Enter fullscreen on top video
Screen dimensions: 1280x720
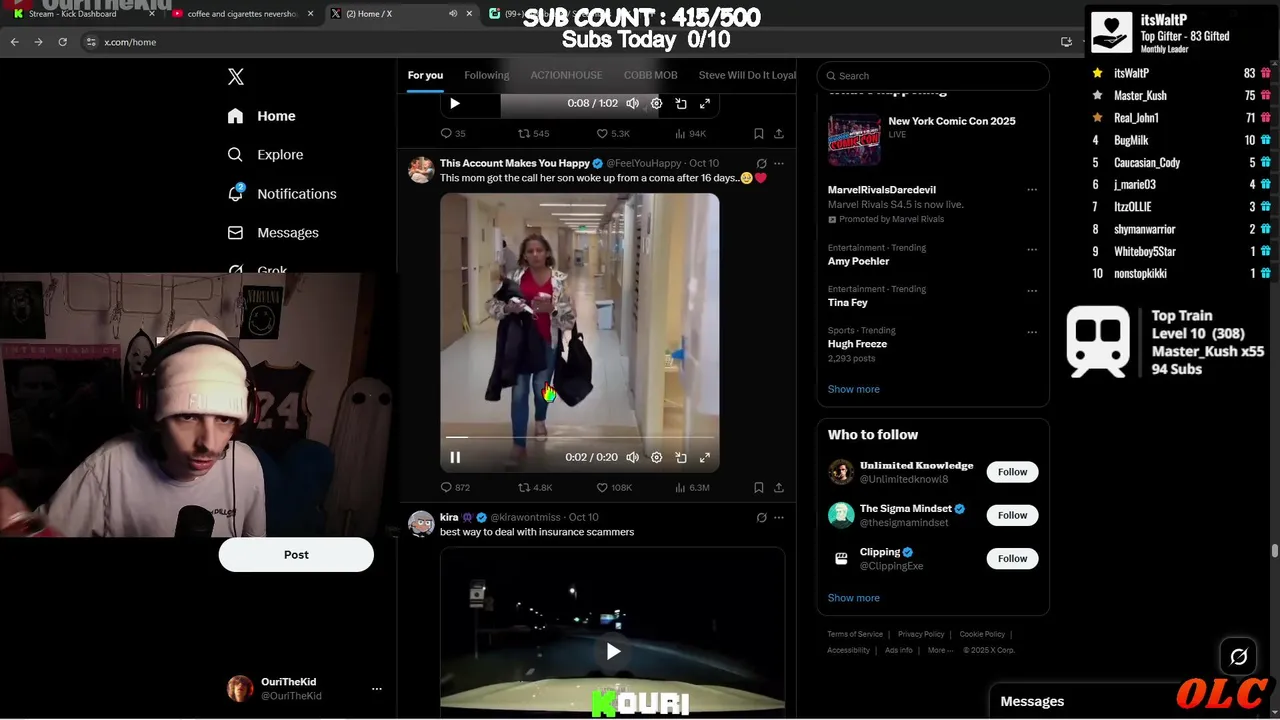[705, 103]
